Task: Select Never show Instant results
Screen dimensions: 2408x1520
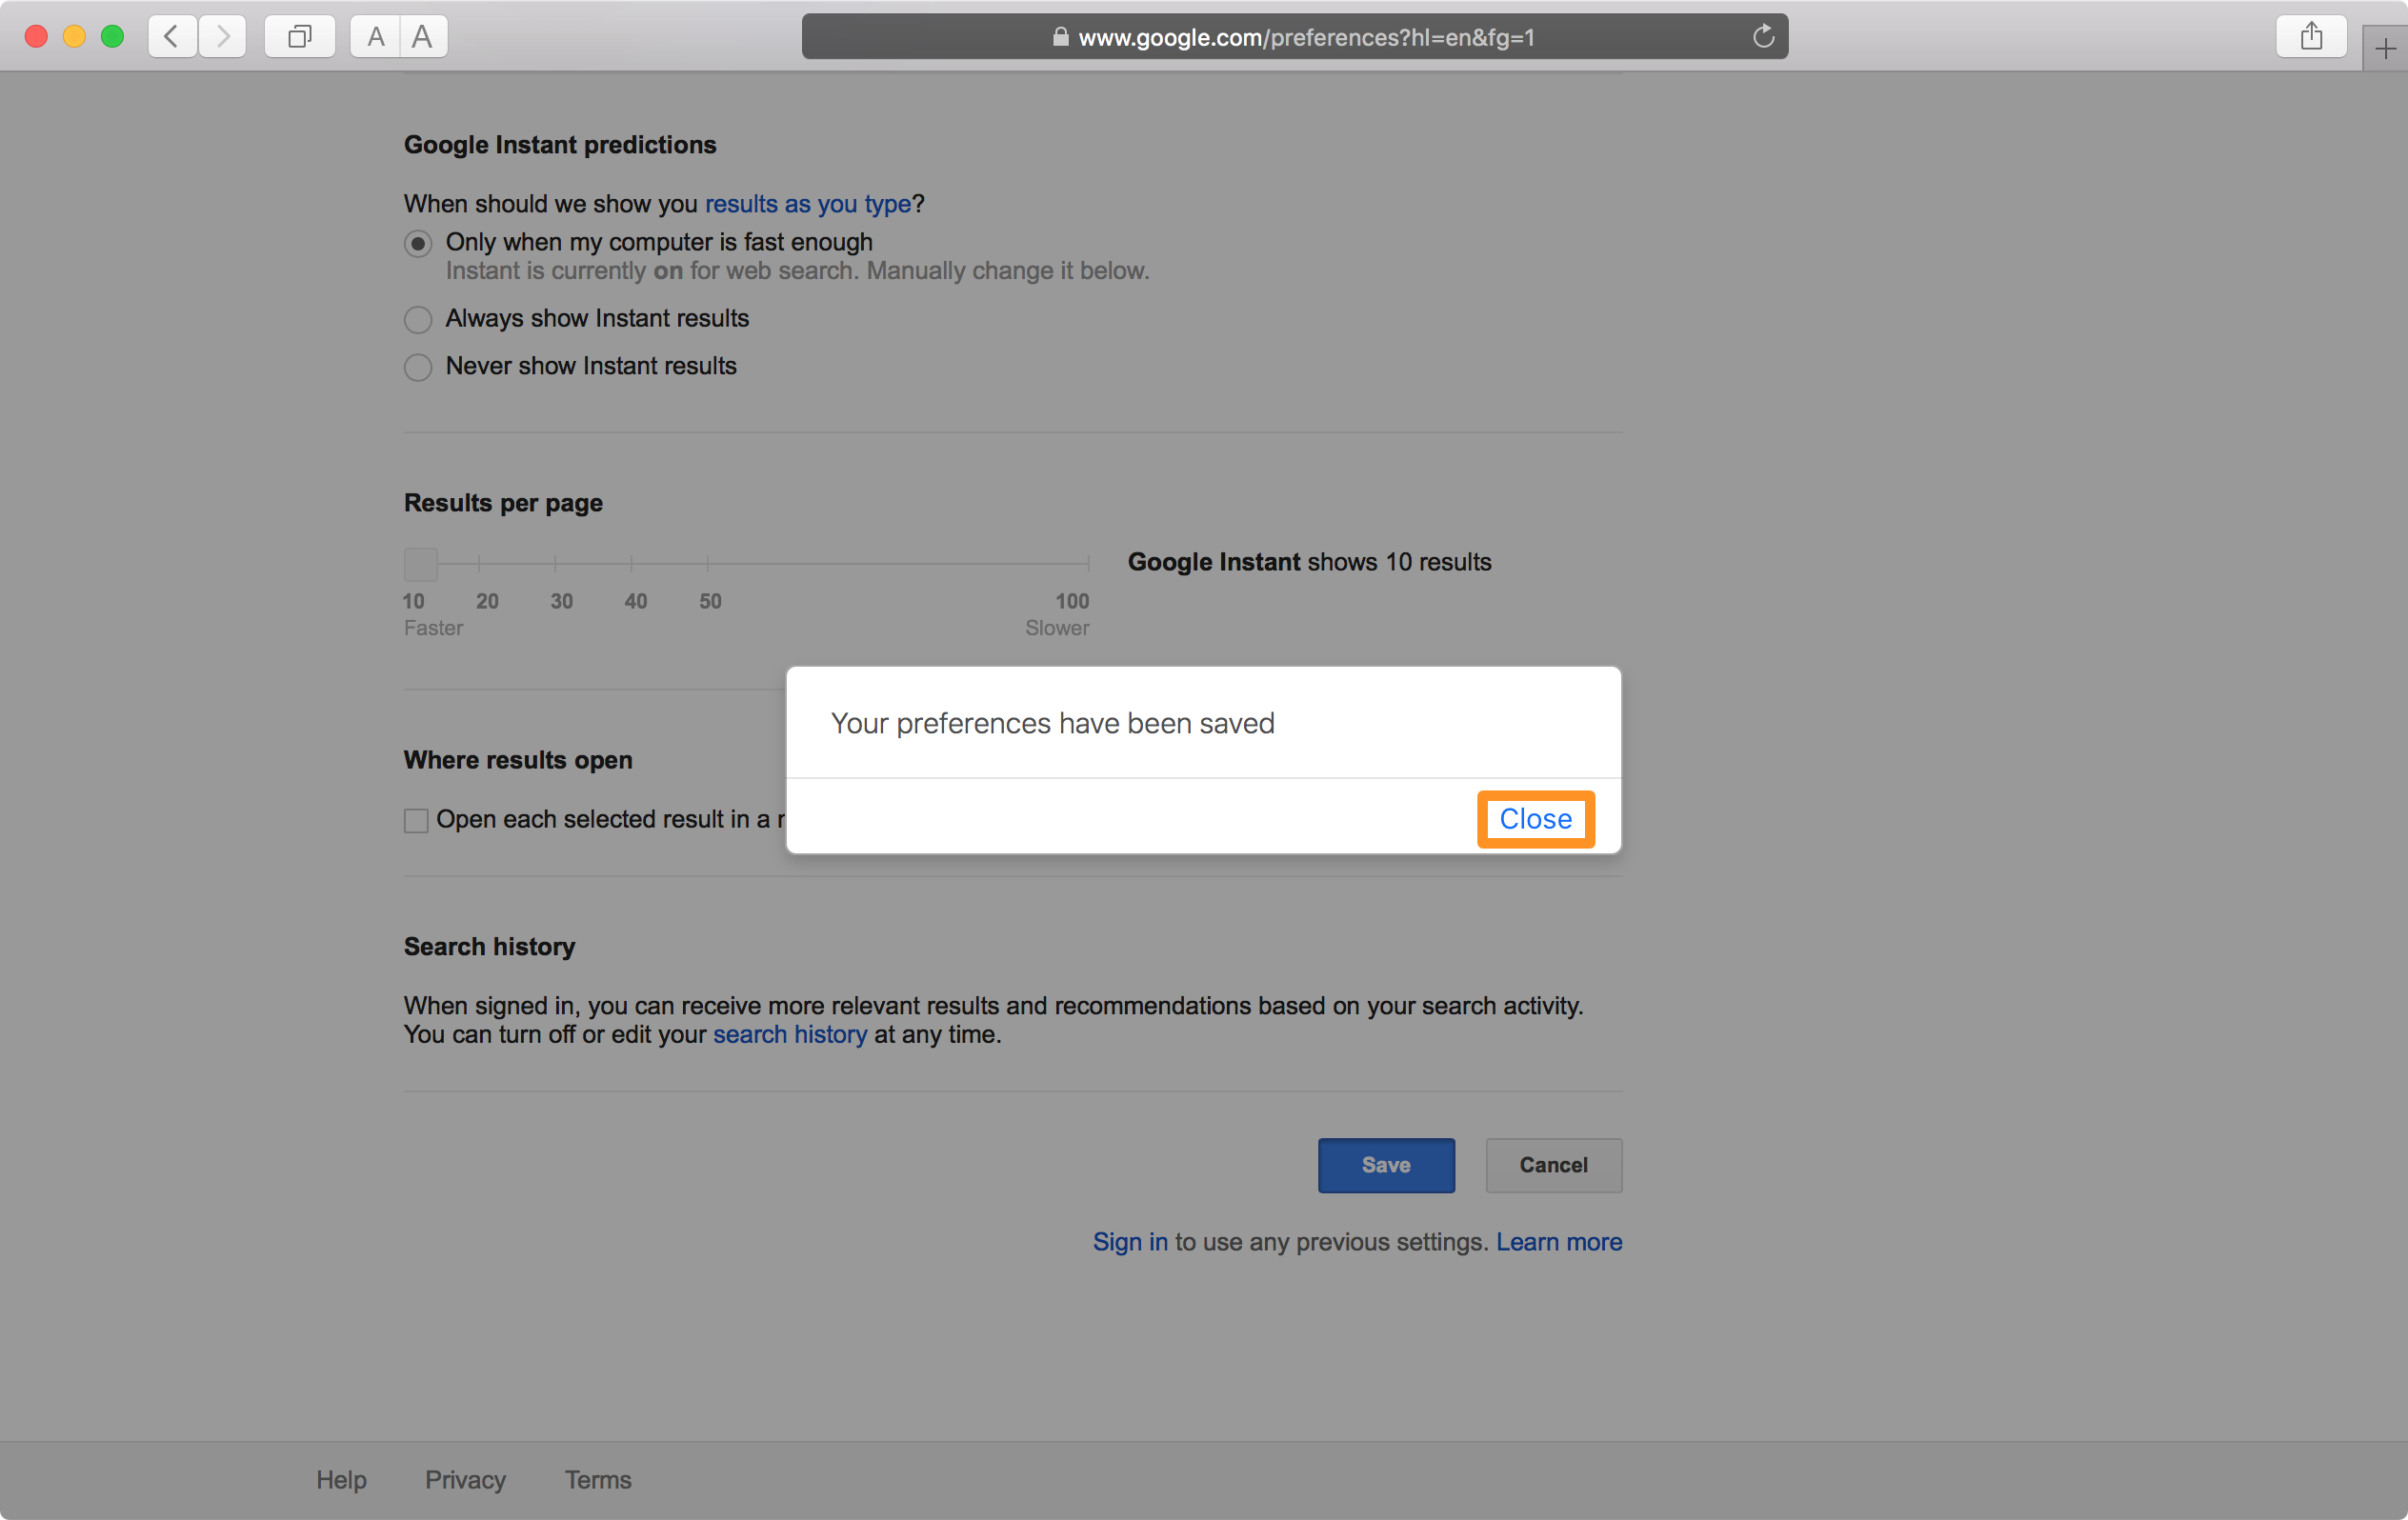Action: point(418,368)
